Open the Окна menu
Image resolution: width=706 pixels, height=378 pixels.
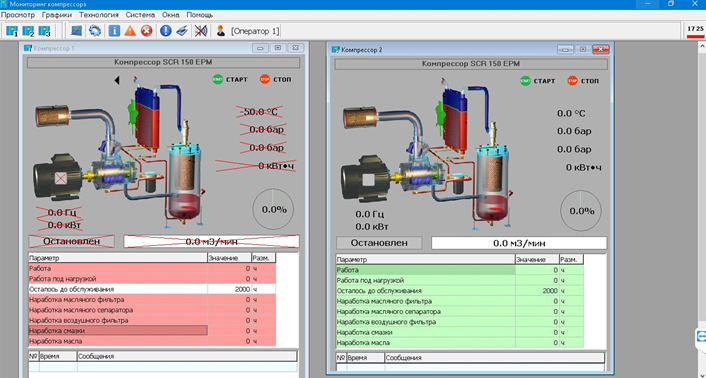tap(171, 15)
